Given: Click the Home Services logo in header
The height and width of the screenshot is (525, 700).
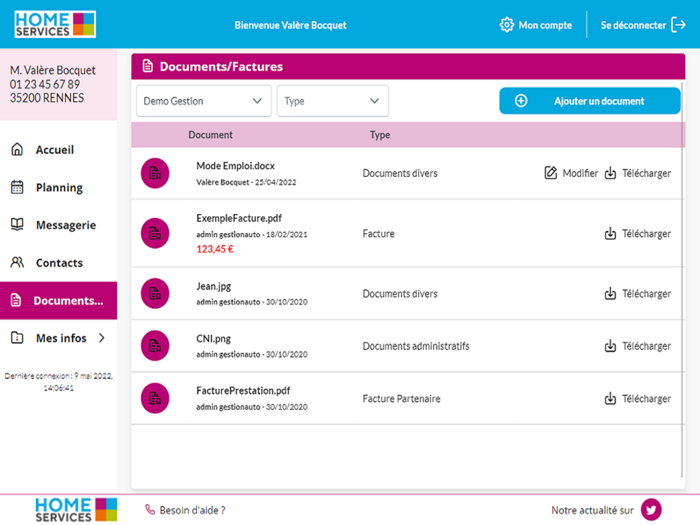Looking at the screenshot, I should tap(55, 24).
